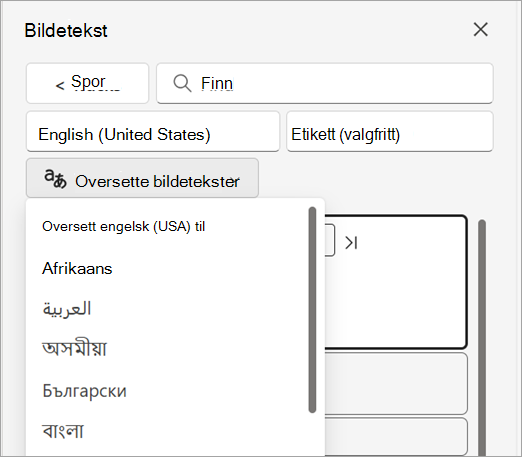522x457 pixels.
Task: Click the jump-to-end arrow icon in caption
Action: click(351, 243)
